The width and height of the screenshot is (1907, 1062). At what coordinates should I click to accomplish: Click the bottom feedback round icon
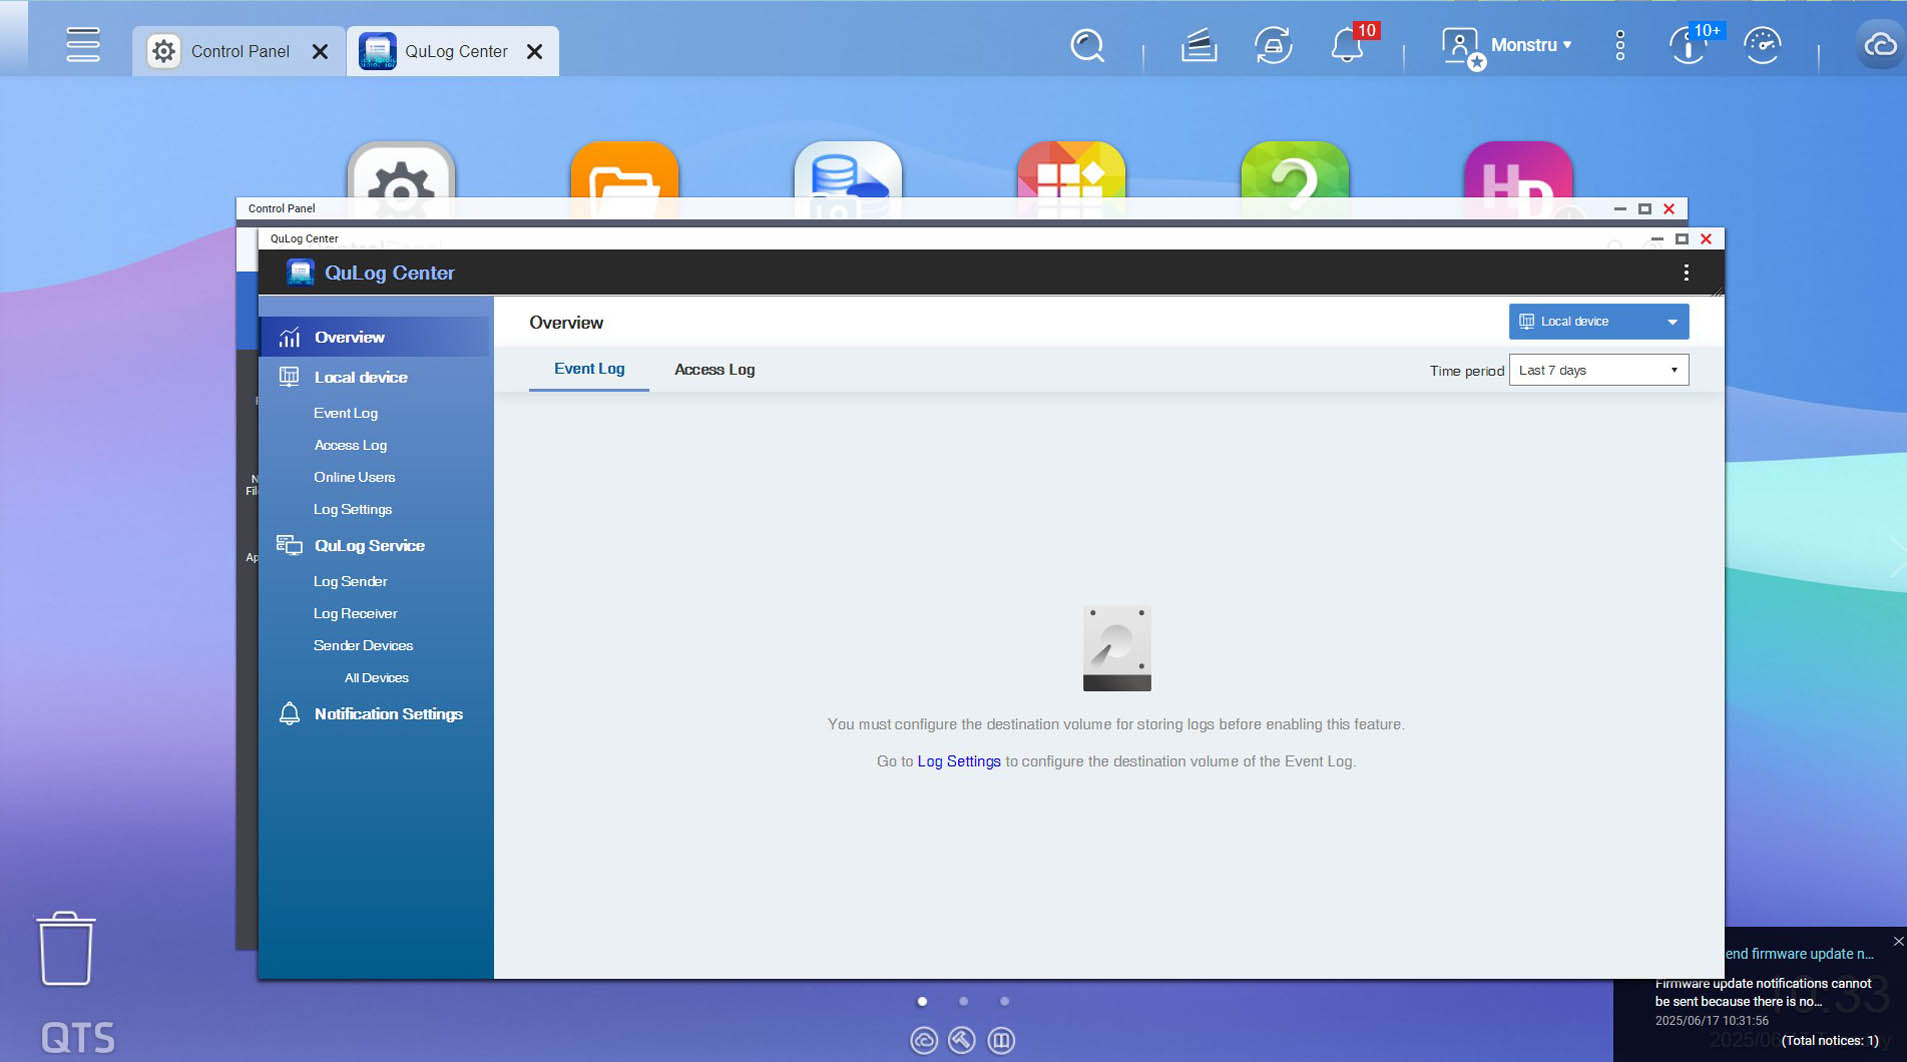[1001, 1040]
